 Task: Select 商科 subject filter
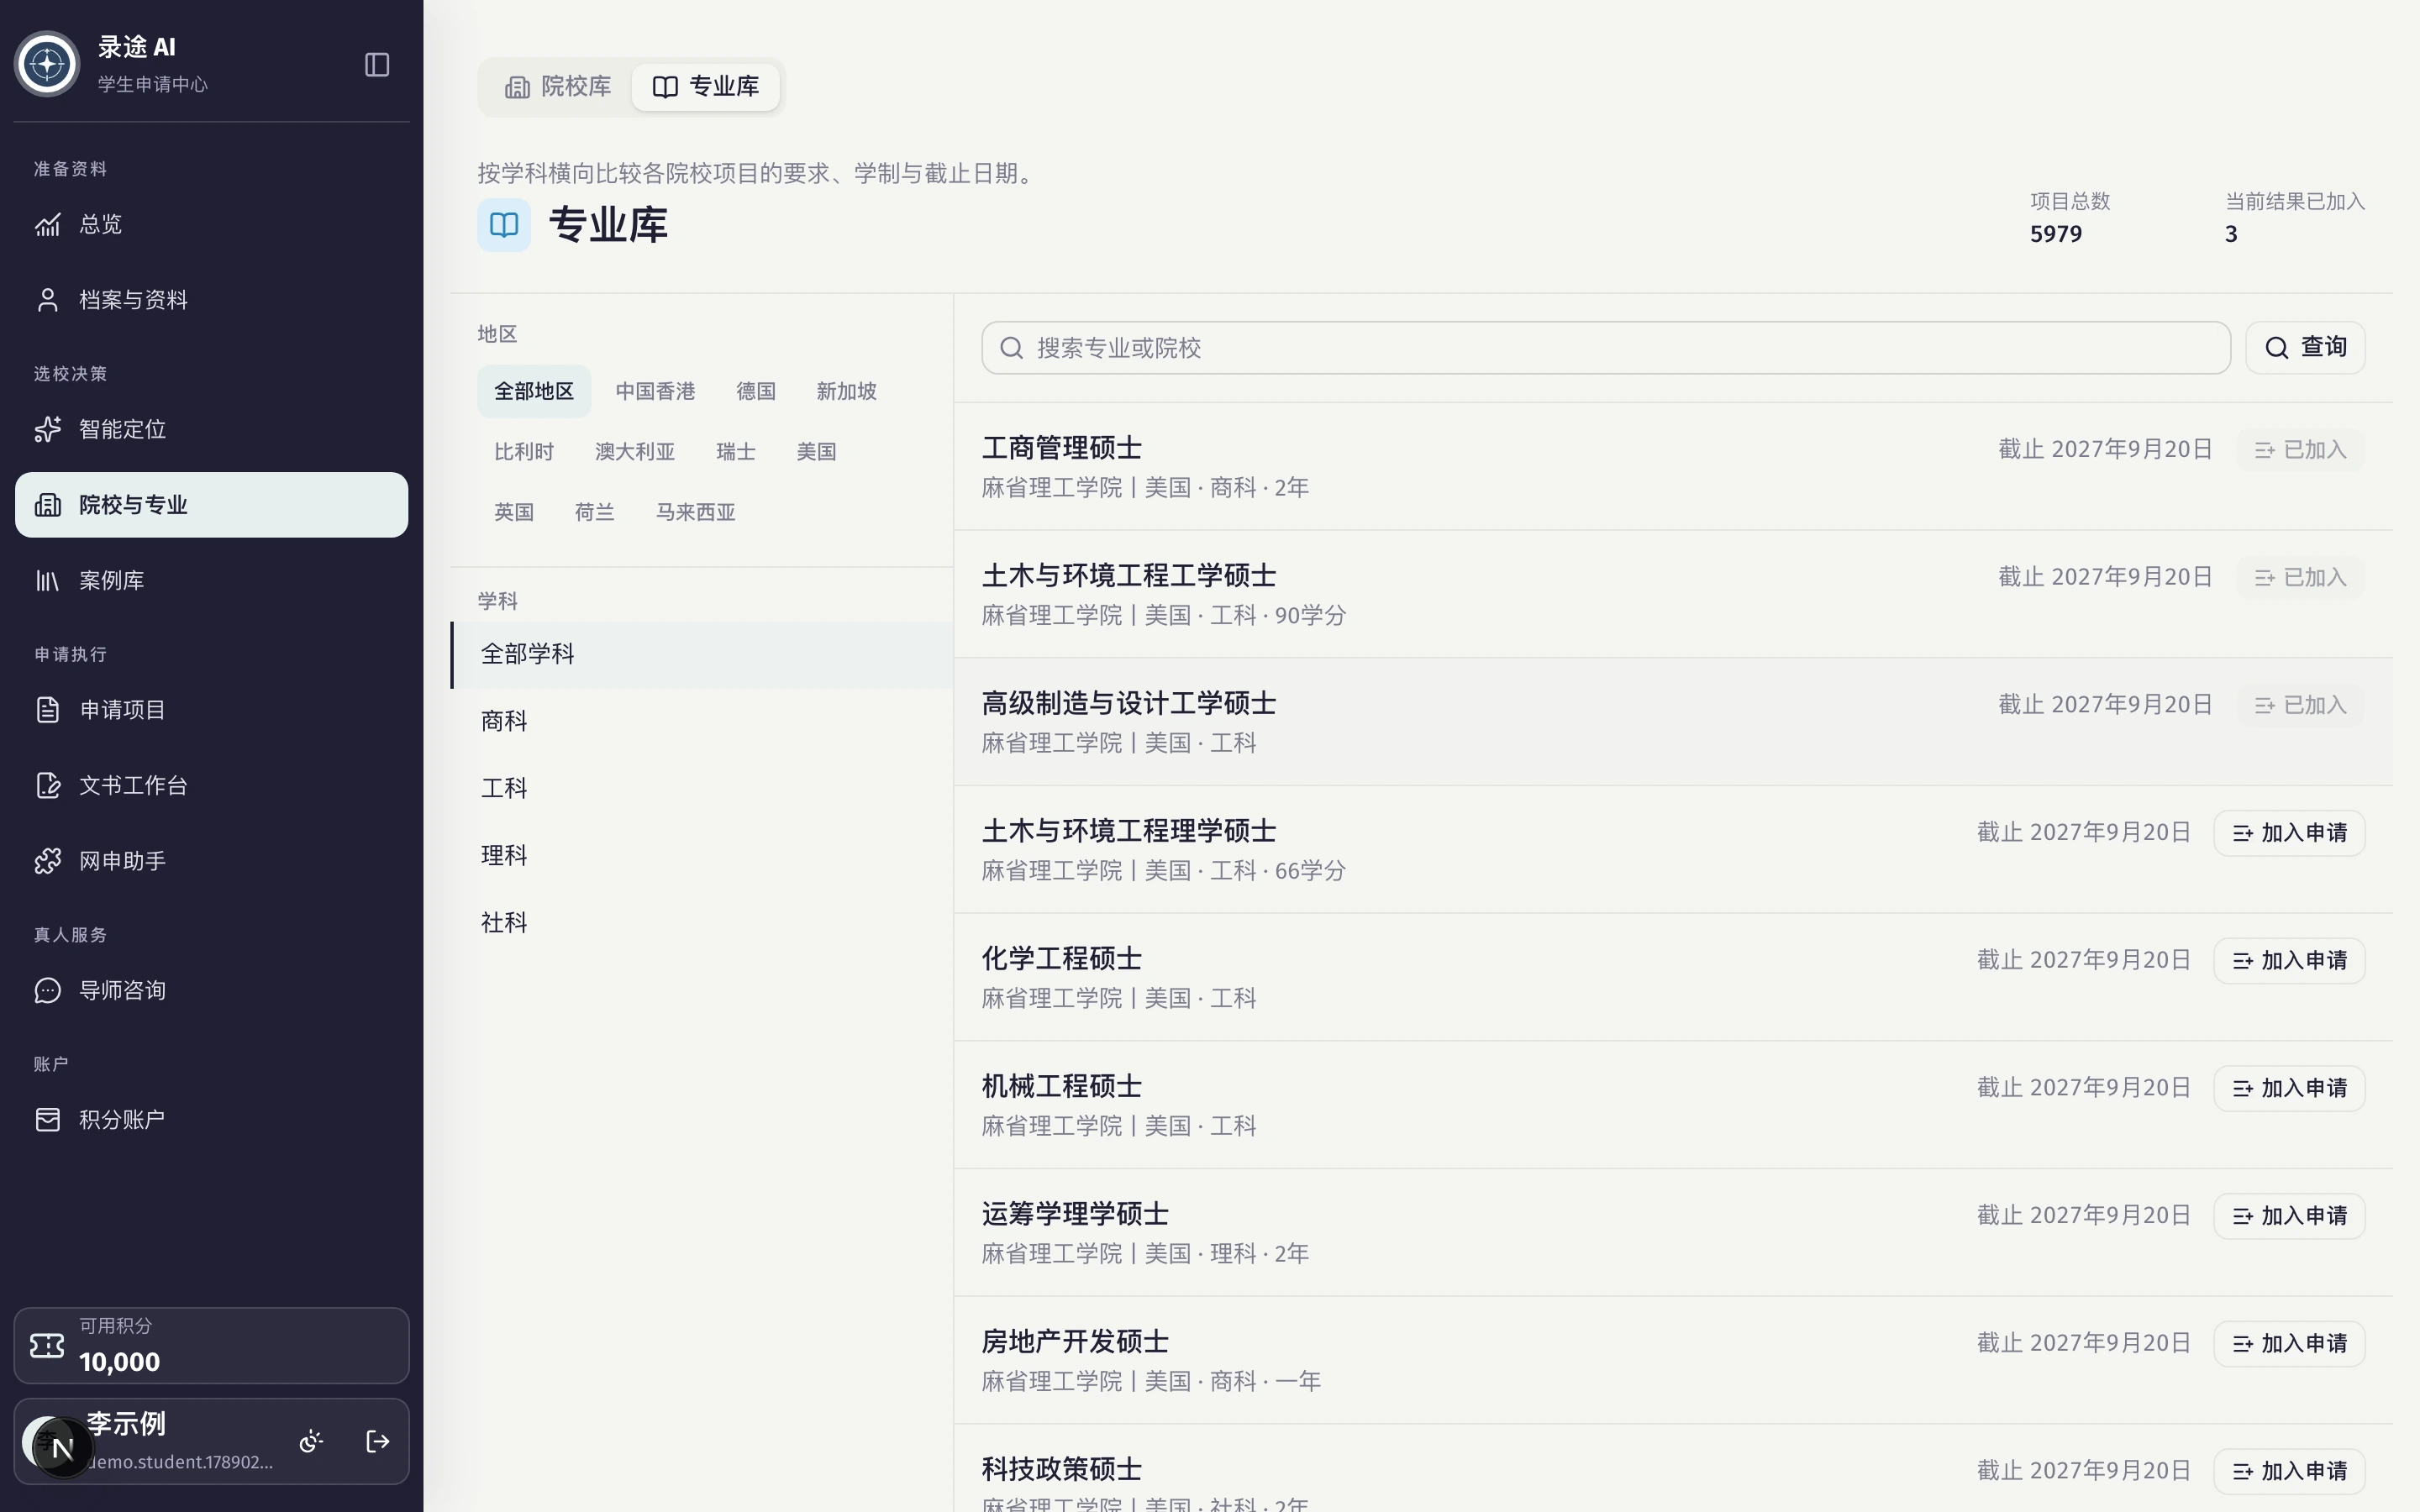pos(701,722)
